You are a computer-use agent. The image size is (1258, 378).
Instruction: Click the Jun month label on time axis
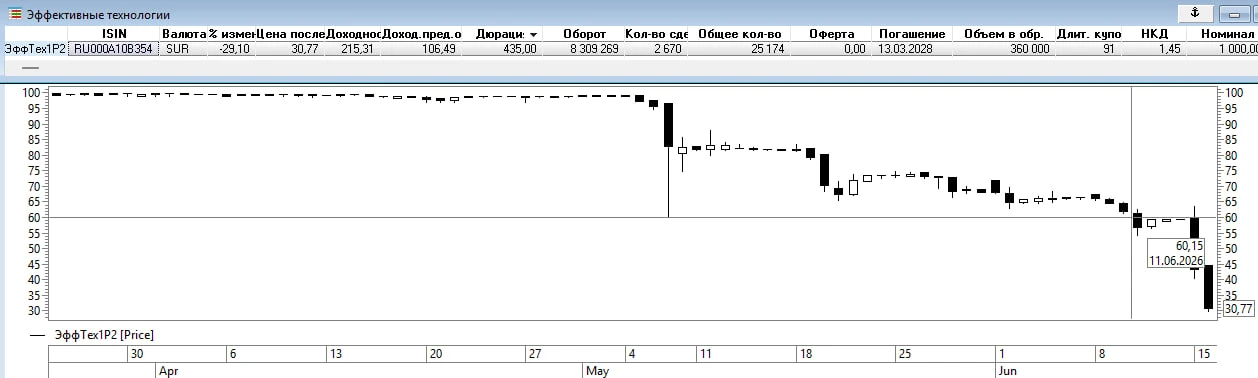coord(1010,370)
